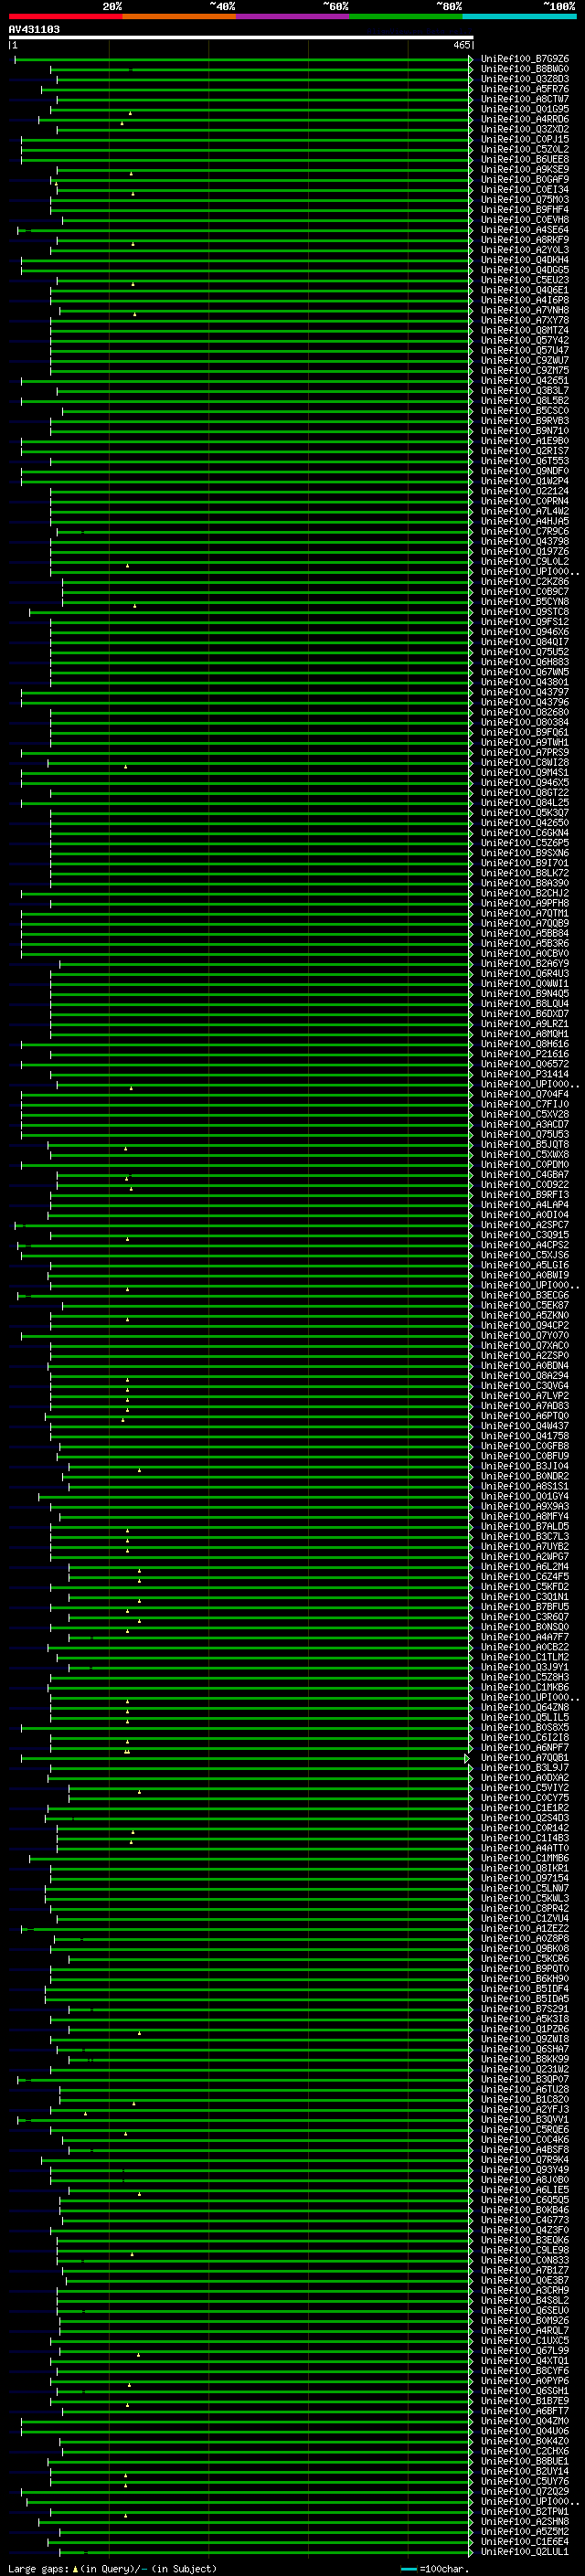Select hit UniRef100_B6UEE8
This screenshot has width=585, height=2576.
coord(525,159)
